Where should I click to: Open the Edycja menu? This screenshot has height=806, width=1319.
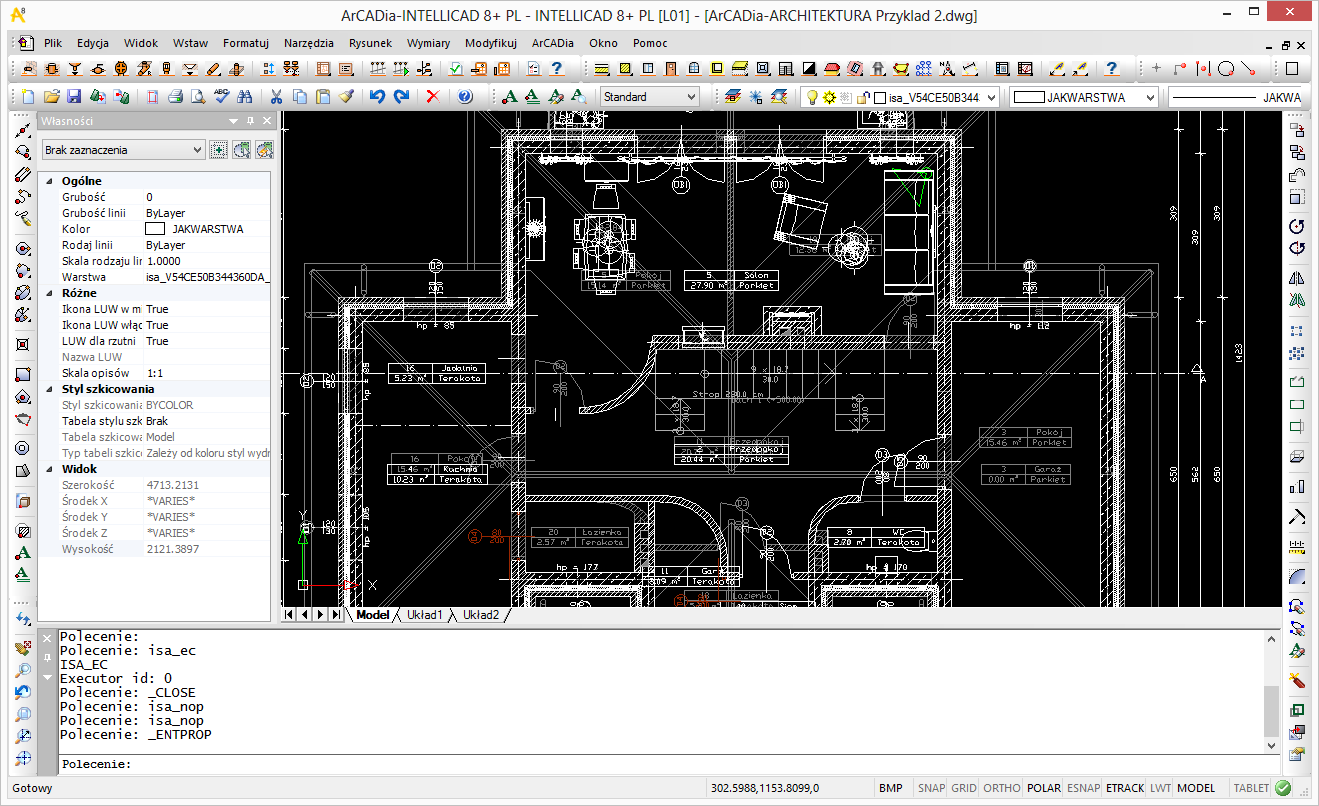93,43
